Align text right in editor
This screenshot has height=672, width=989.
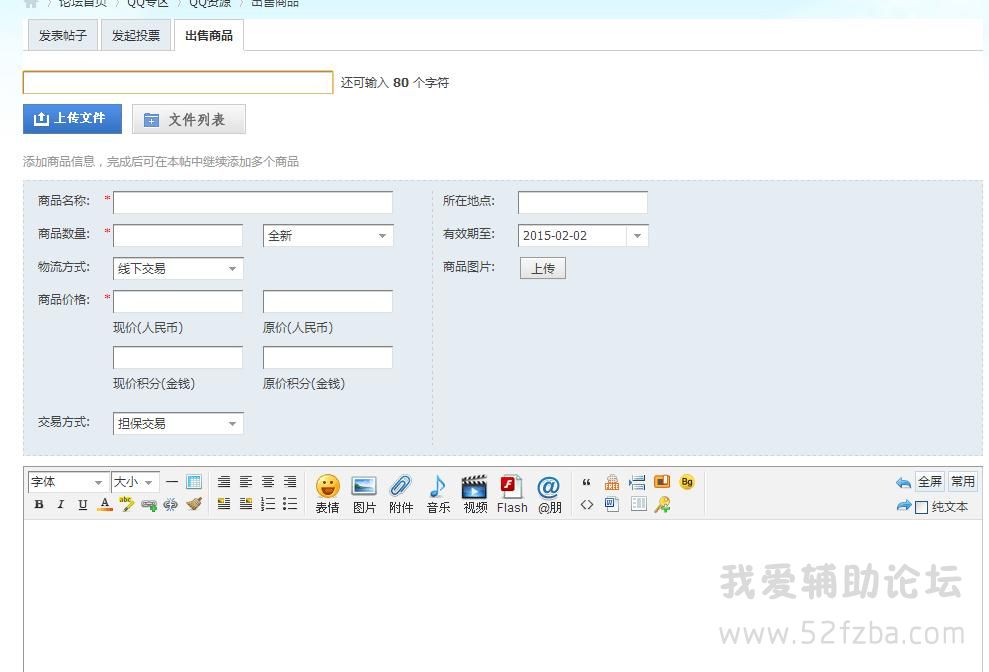pyautogui.click(x=290, y=481)
